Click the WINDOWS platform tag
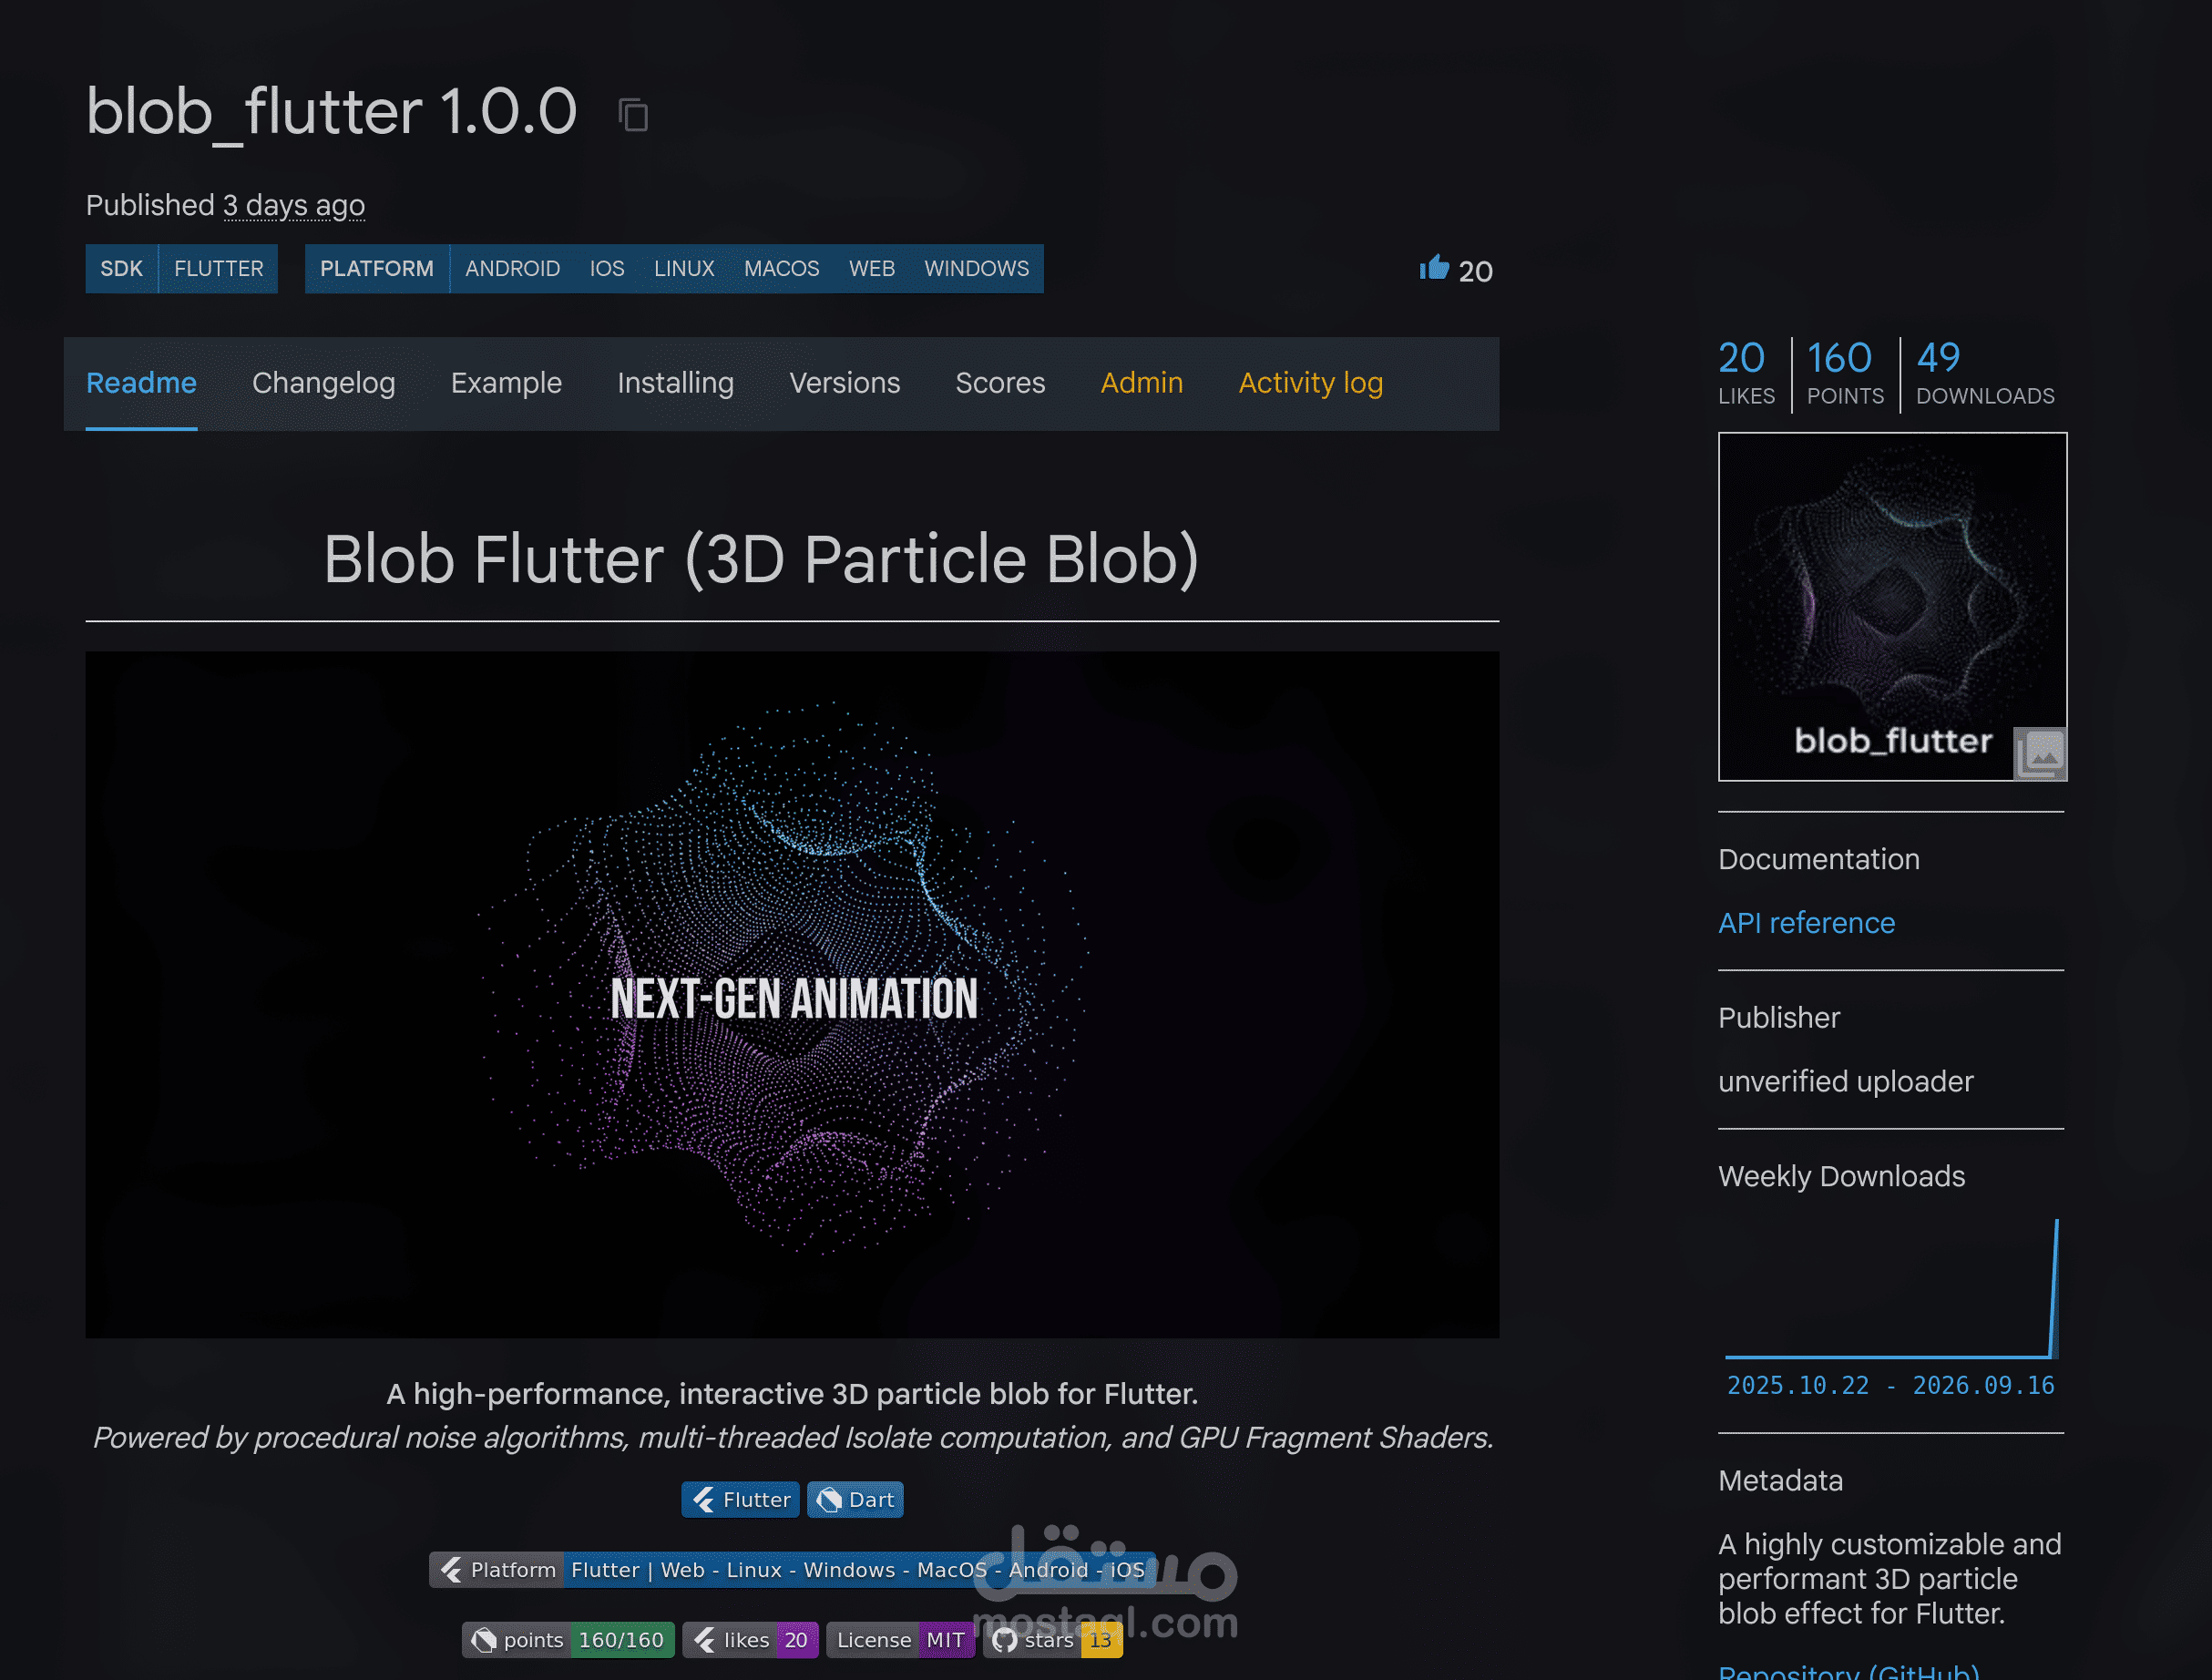The image size is (2212, 1680). (x=977, y=269)
